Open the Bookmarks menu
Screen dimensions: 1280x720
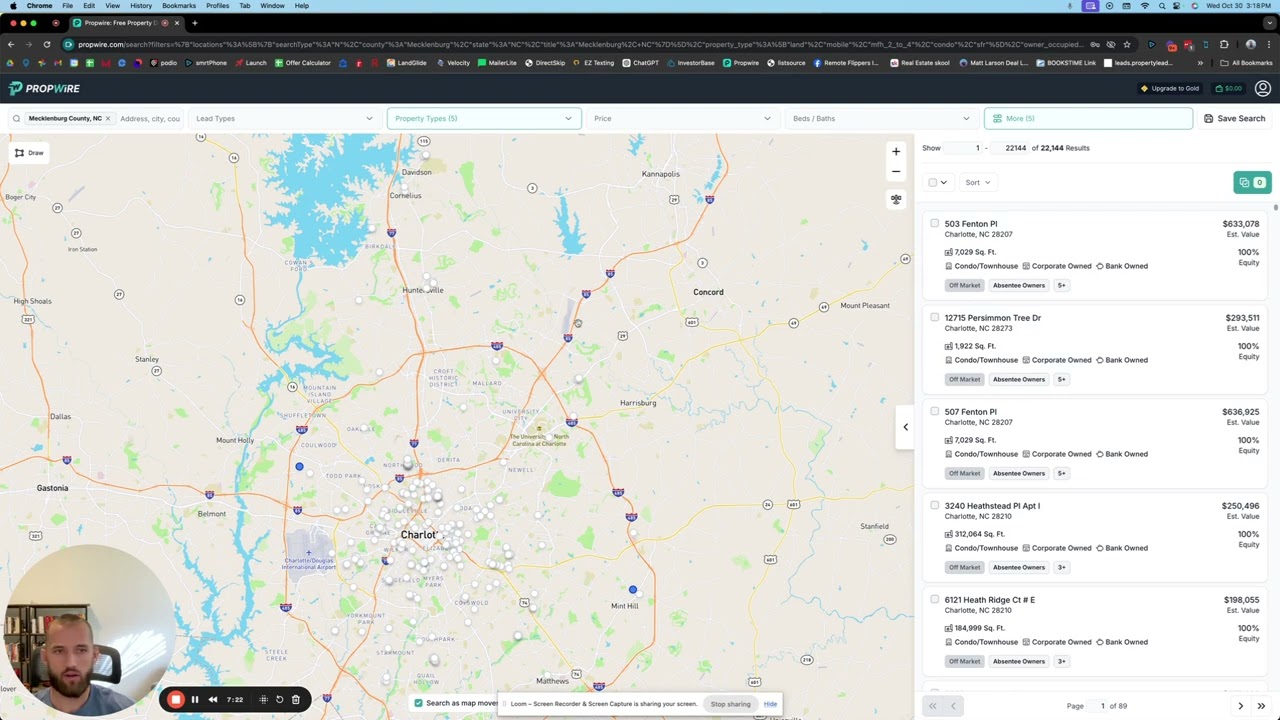(x=179, y=6)
